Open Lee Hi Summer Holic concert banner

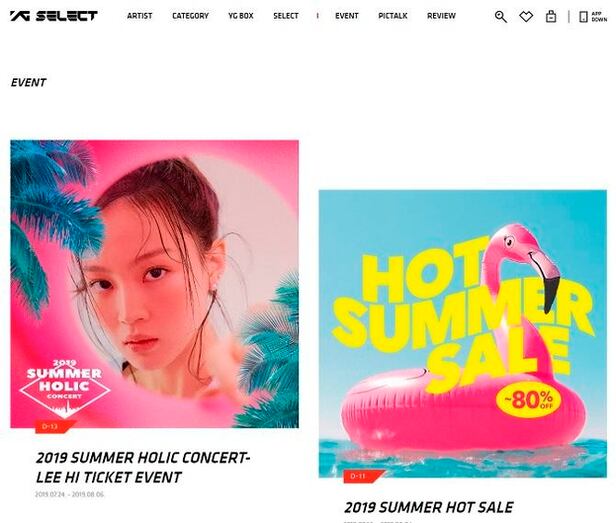coord(154,284)
